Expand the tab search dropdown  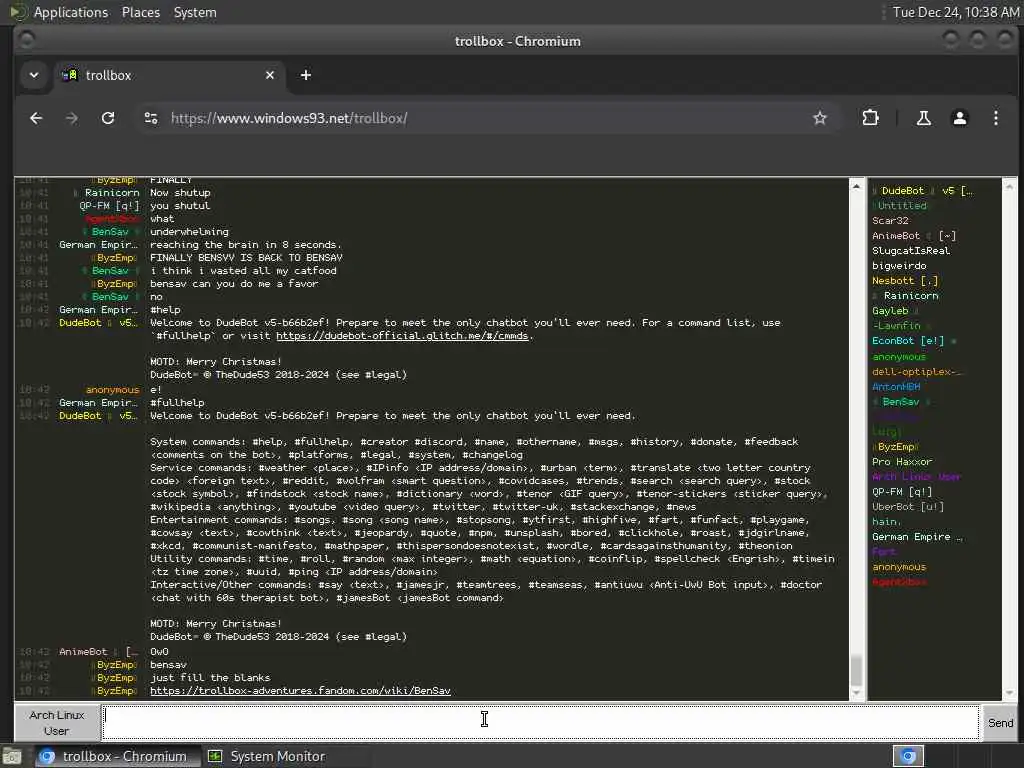[34, 75]
